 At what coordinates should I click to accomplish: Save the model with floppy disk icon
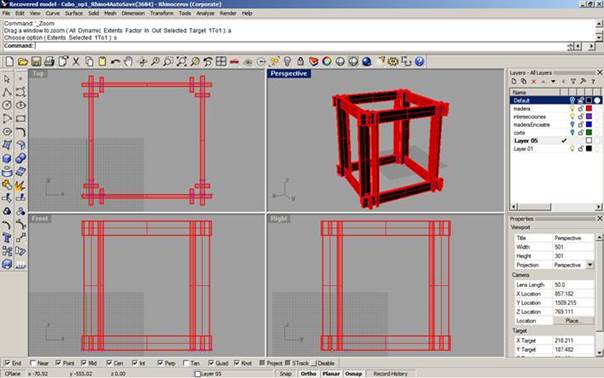pos(36,62)
